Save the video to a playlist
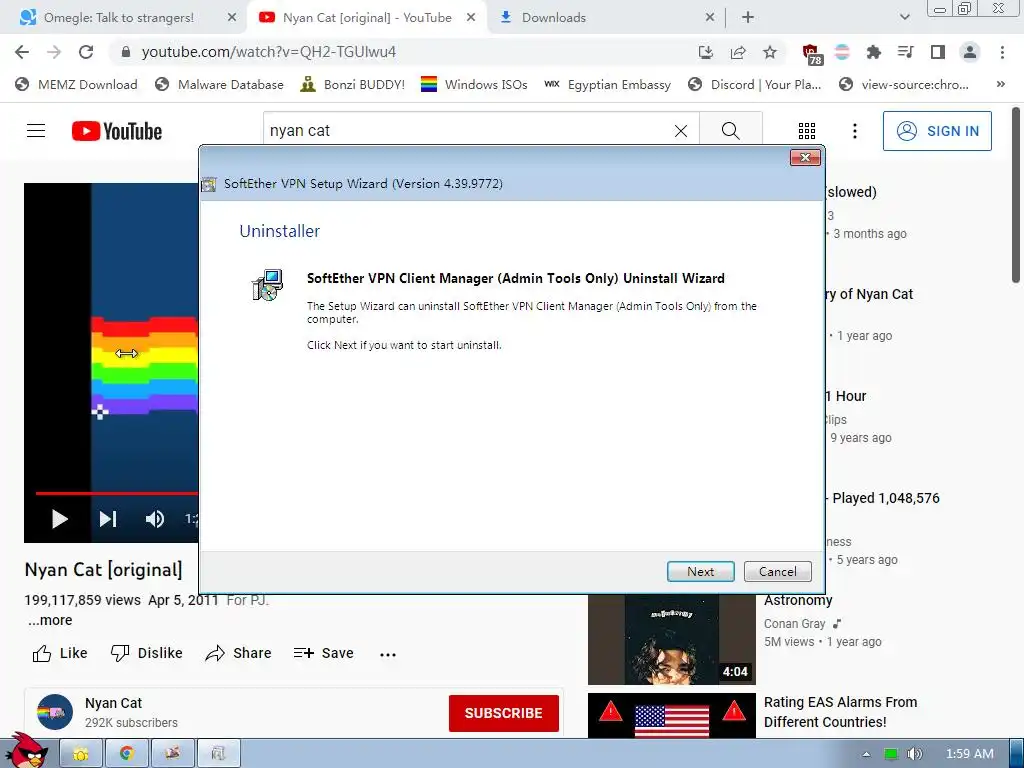This screenshot has height=768, width=1024. click(324, 653)
